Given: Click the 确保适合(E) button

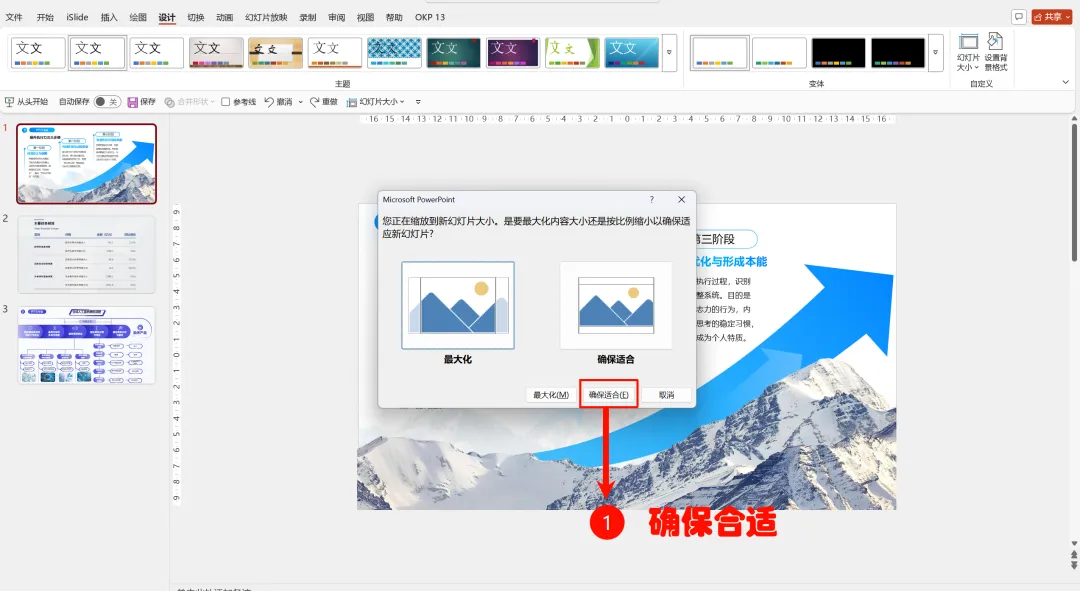Looking at the screenshot, I should click(609, 395).
